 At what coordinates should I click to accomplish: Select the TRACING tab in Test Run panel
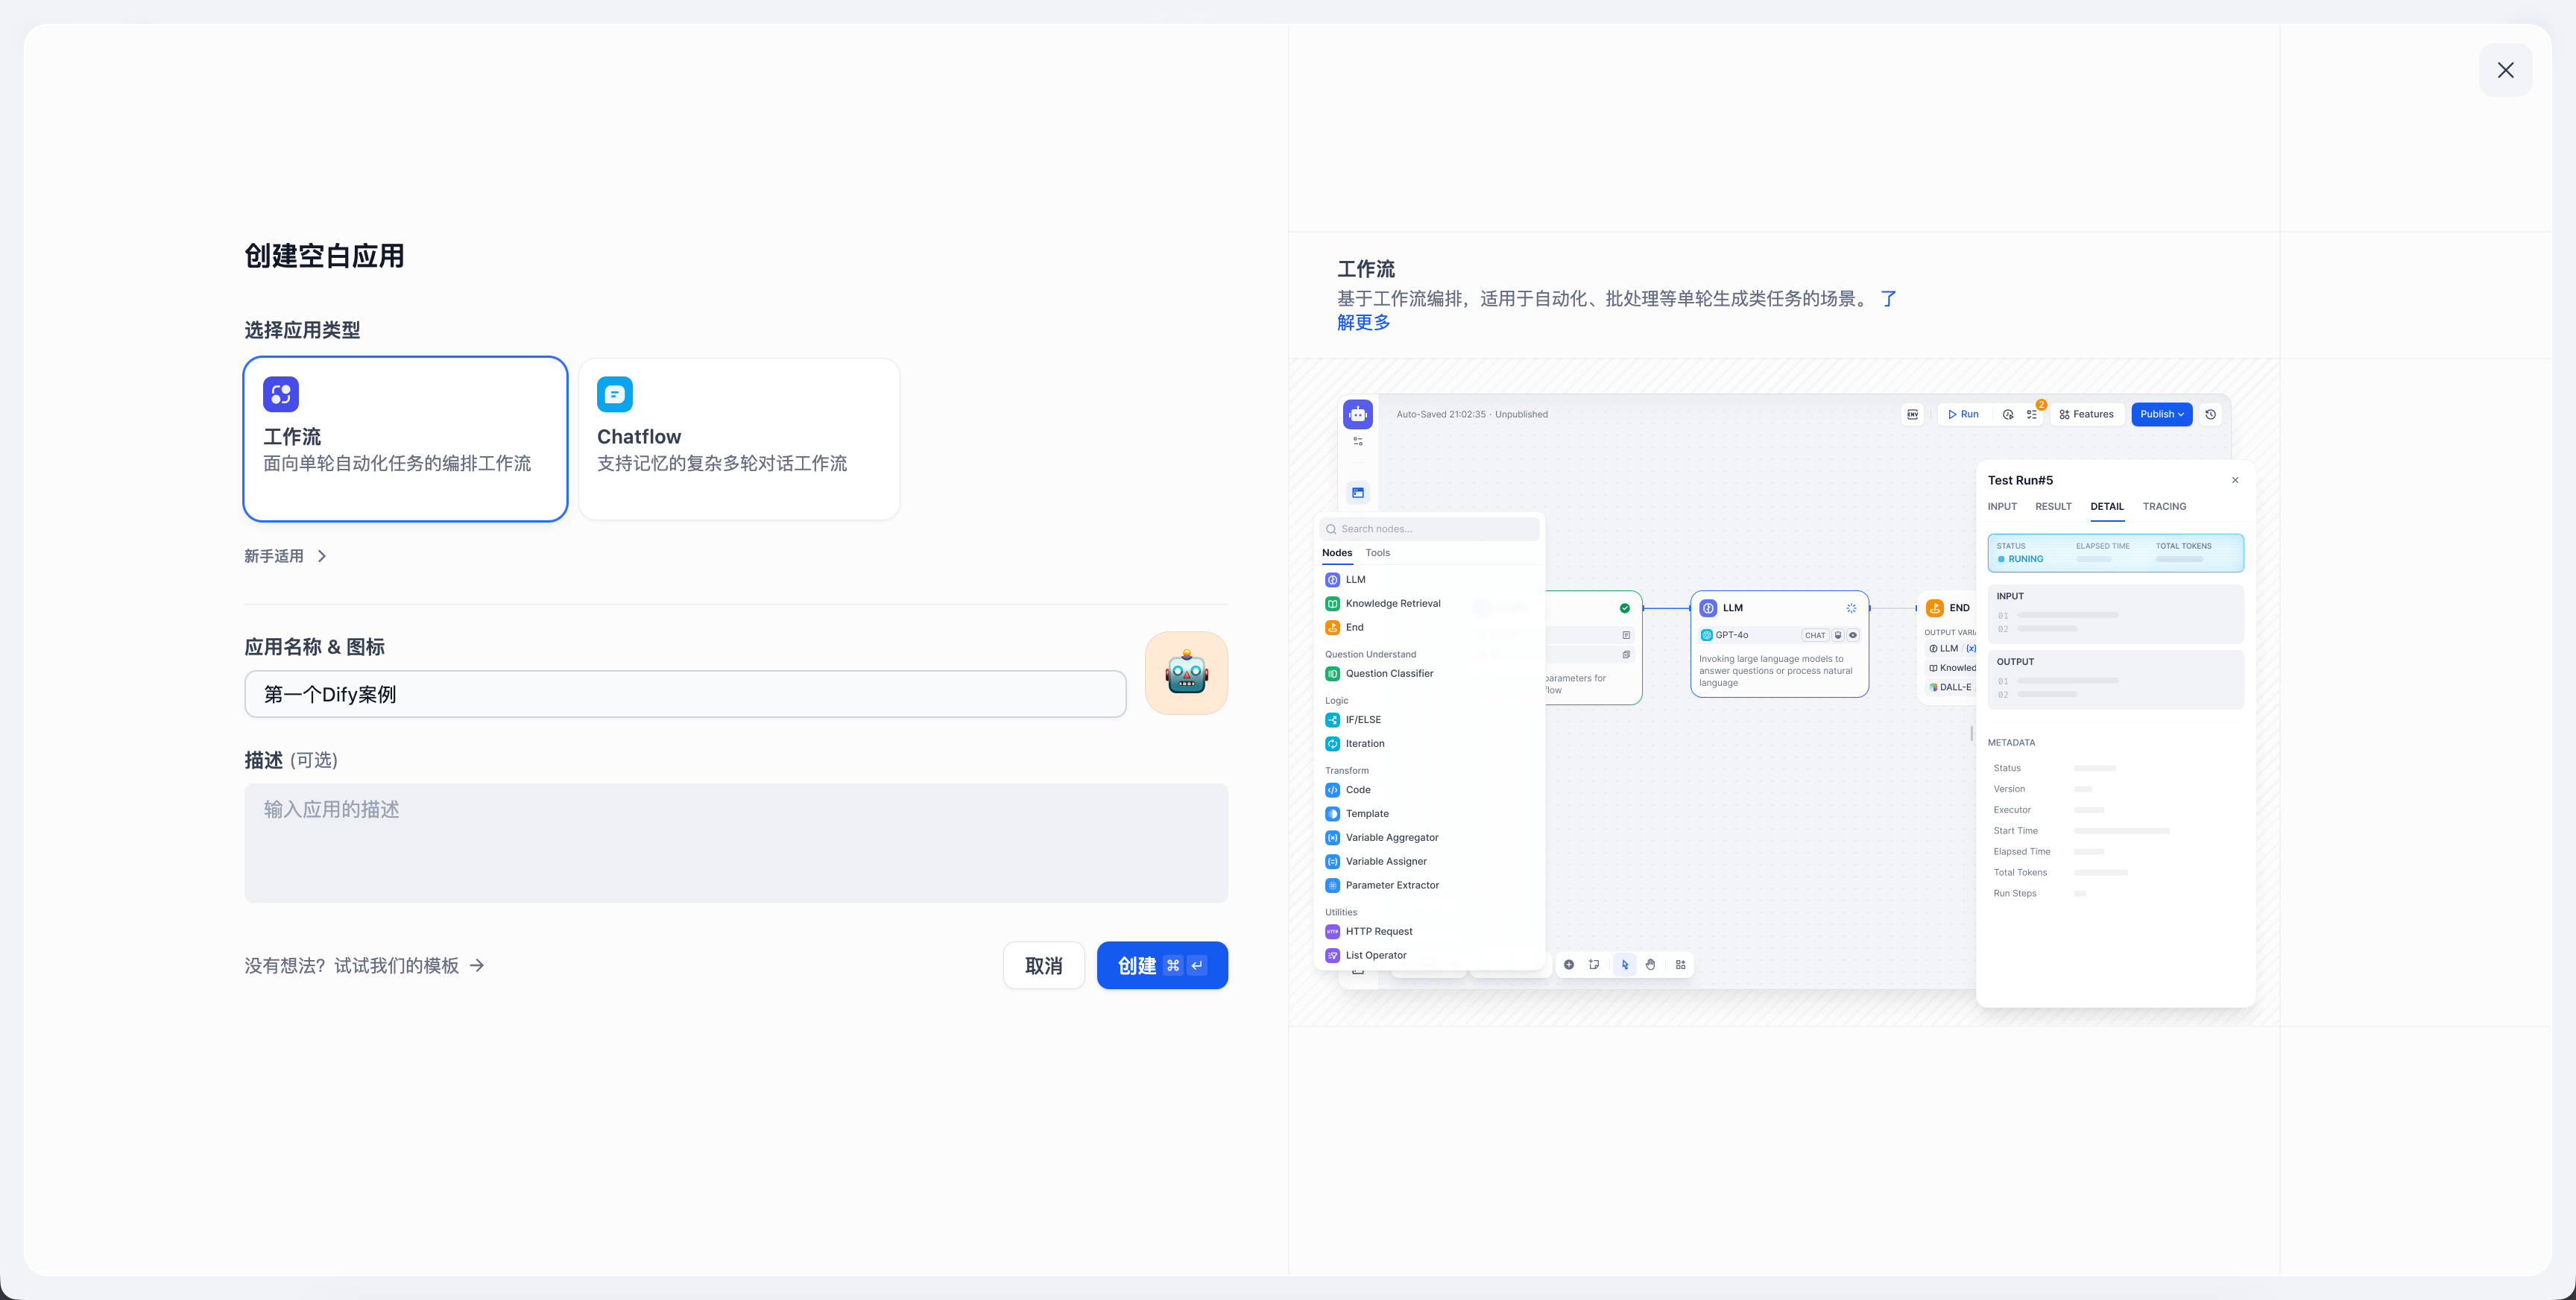(2164, 506)
